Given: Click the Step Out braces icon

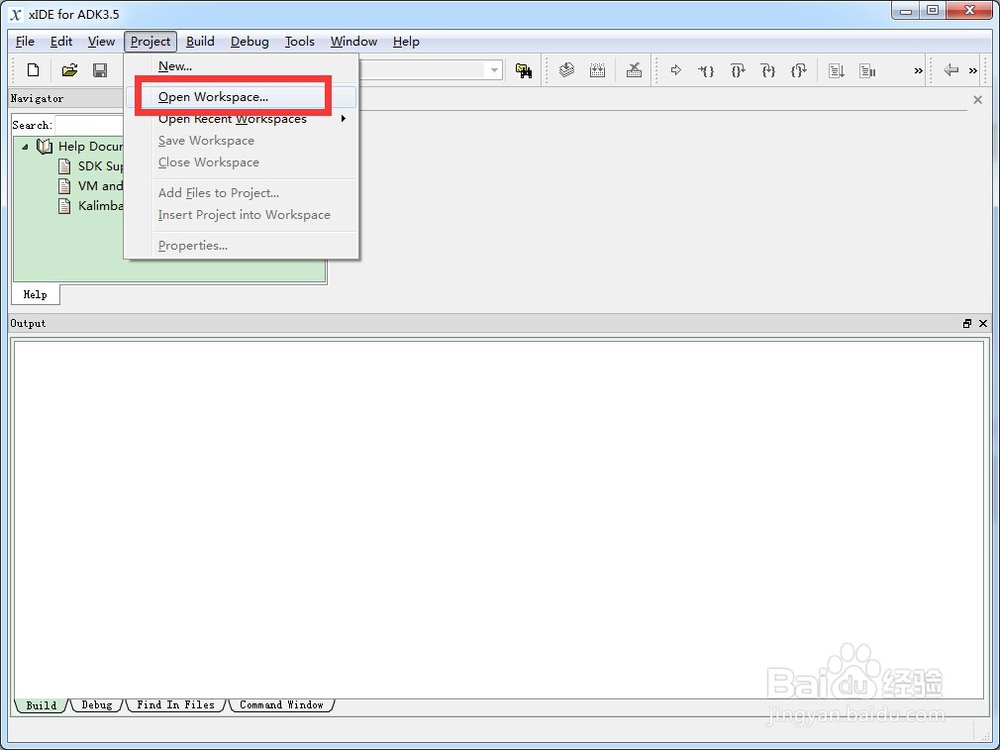Looking at the screenshot, I should [768, 70].
